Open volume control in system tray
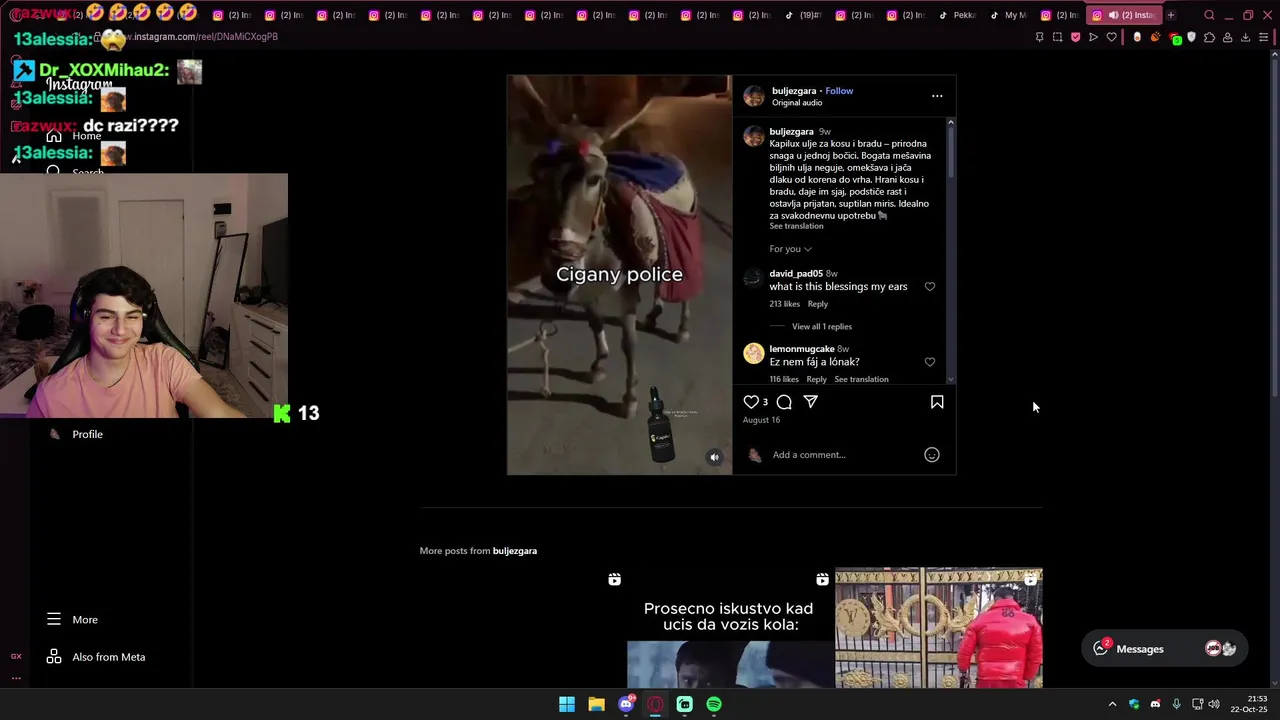The height and width of the screenshot is (720, 1280). click(x=1214, y=704)
